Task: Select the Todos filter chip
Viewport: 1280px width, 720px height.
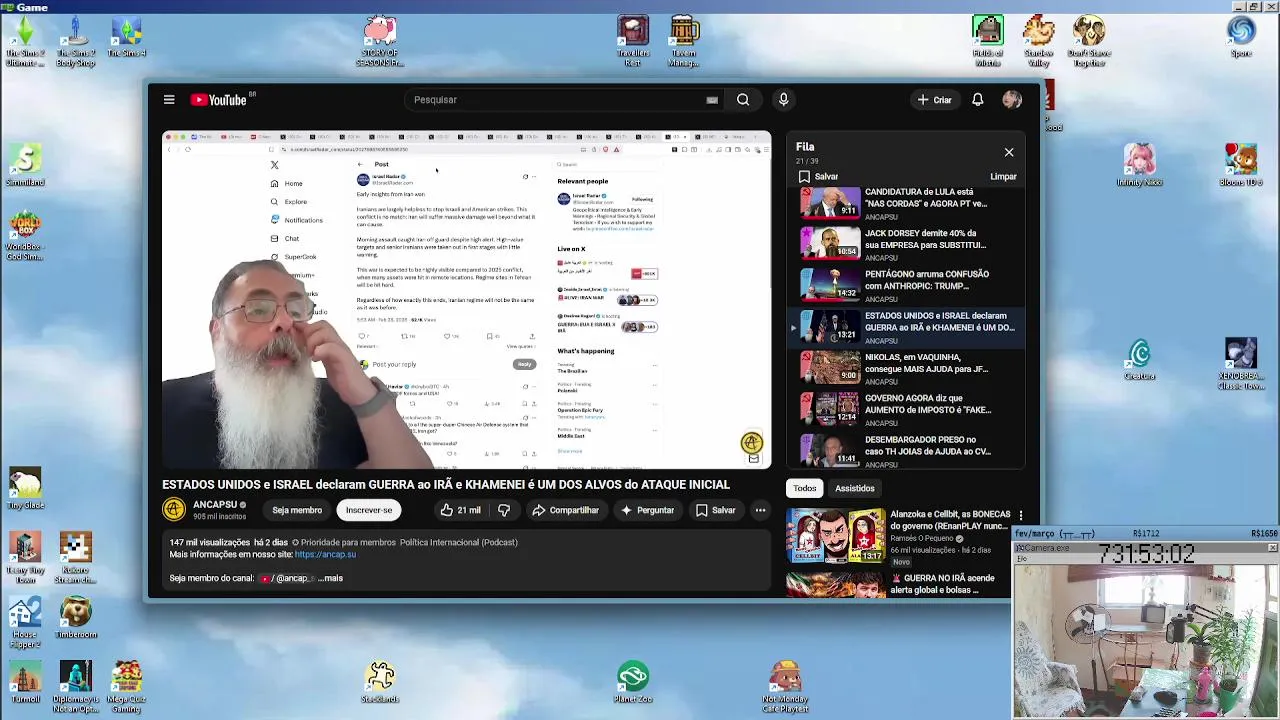Action: tap(805, 488)
